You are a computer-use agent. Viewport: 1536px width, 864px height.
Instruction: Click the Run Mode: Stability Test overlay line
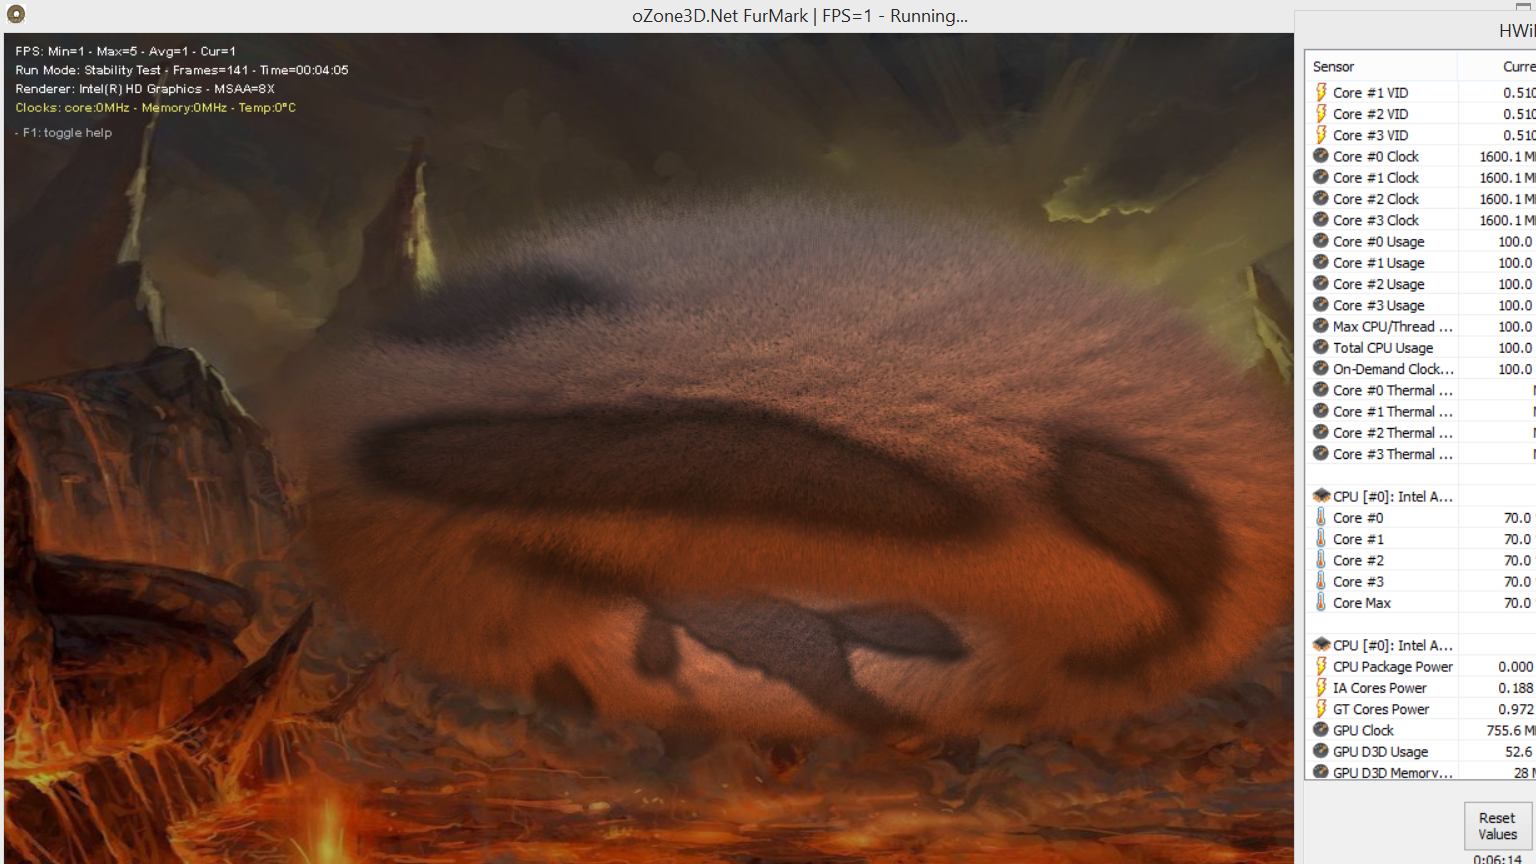[182, 70]
